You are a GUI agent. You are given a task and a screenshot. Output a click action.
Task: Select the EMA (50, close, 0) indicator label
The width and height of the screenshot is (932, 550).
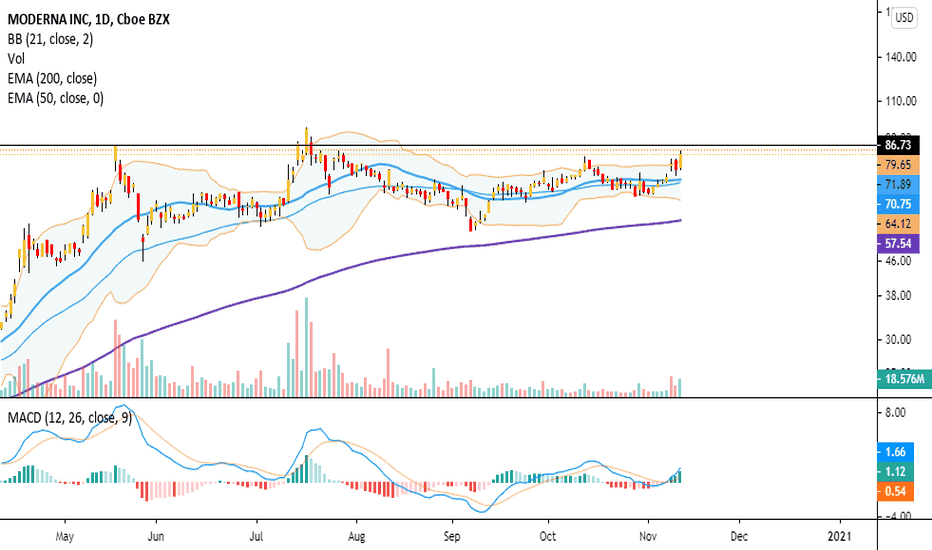pyautogui.click(x=56, y=98)
